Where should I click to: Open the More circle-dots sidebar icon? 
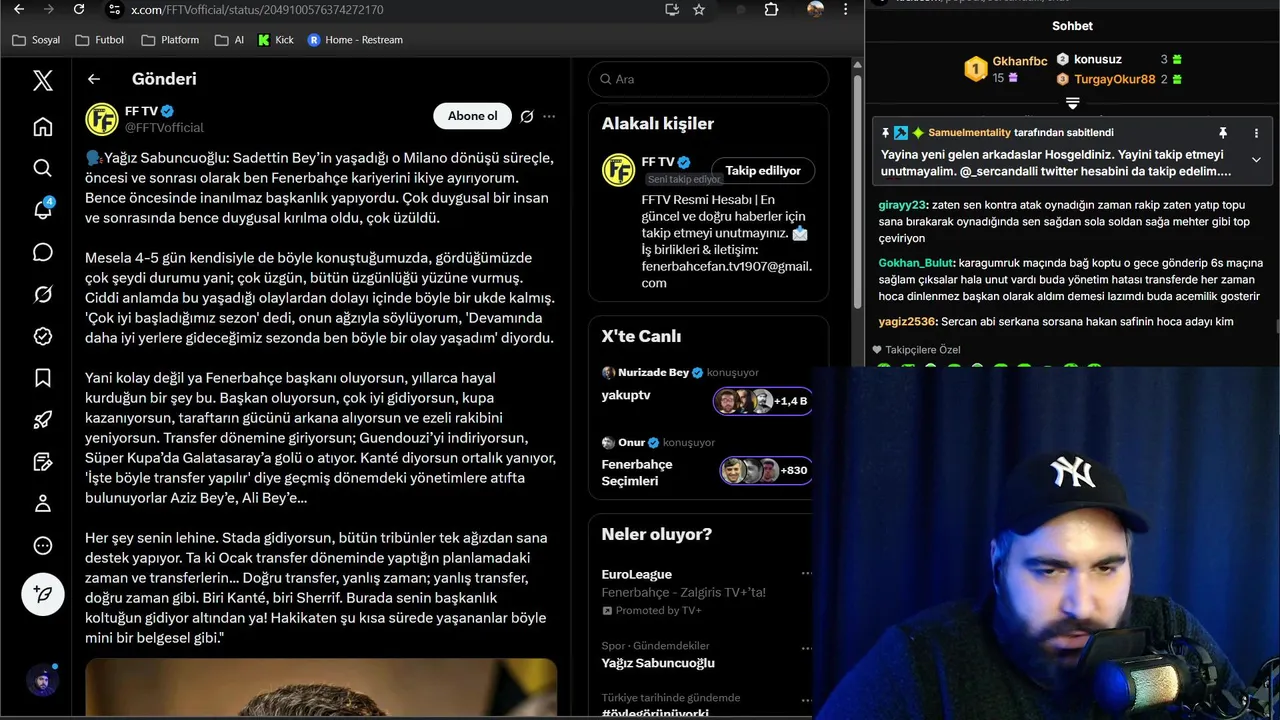tap(42, 546)
